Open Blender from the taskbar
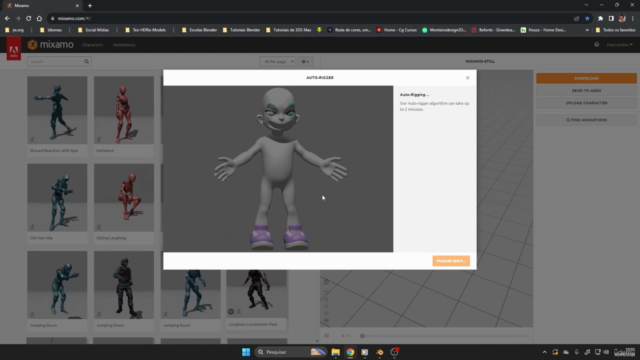 (x=380, y=352)
